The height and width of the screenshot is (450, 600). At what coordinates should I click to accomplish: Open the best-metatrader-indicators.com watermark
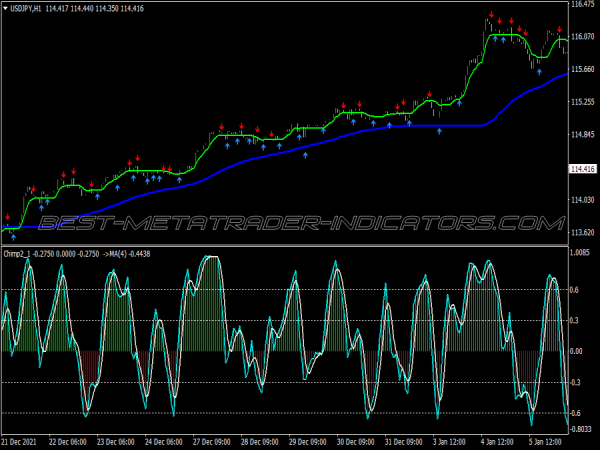pyautogui.click(x=300, y=220)
